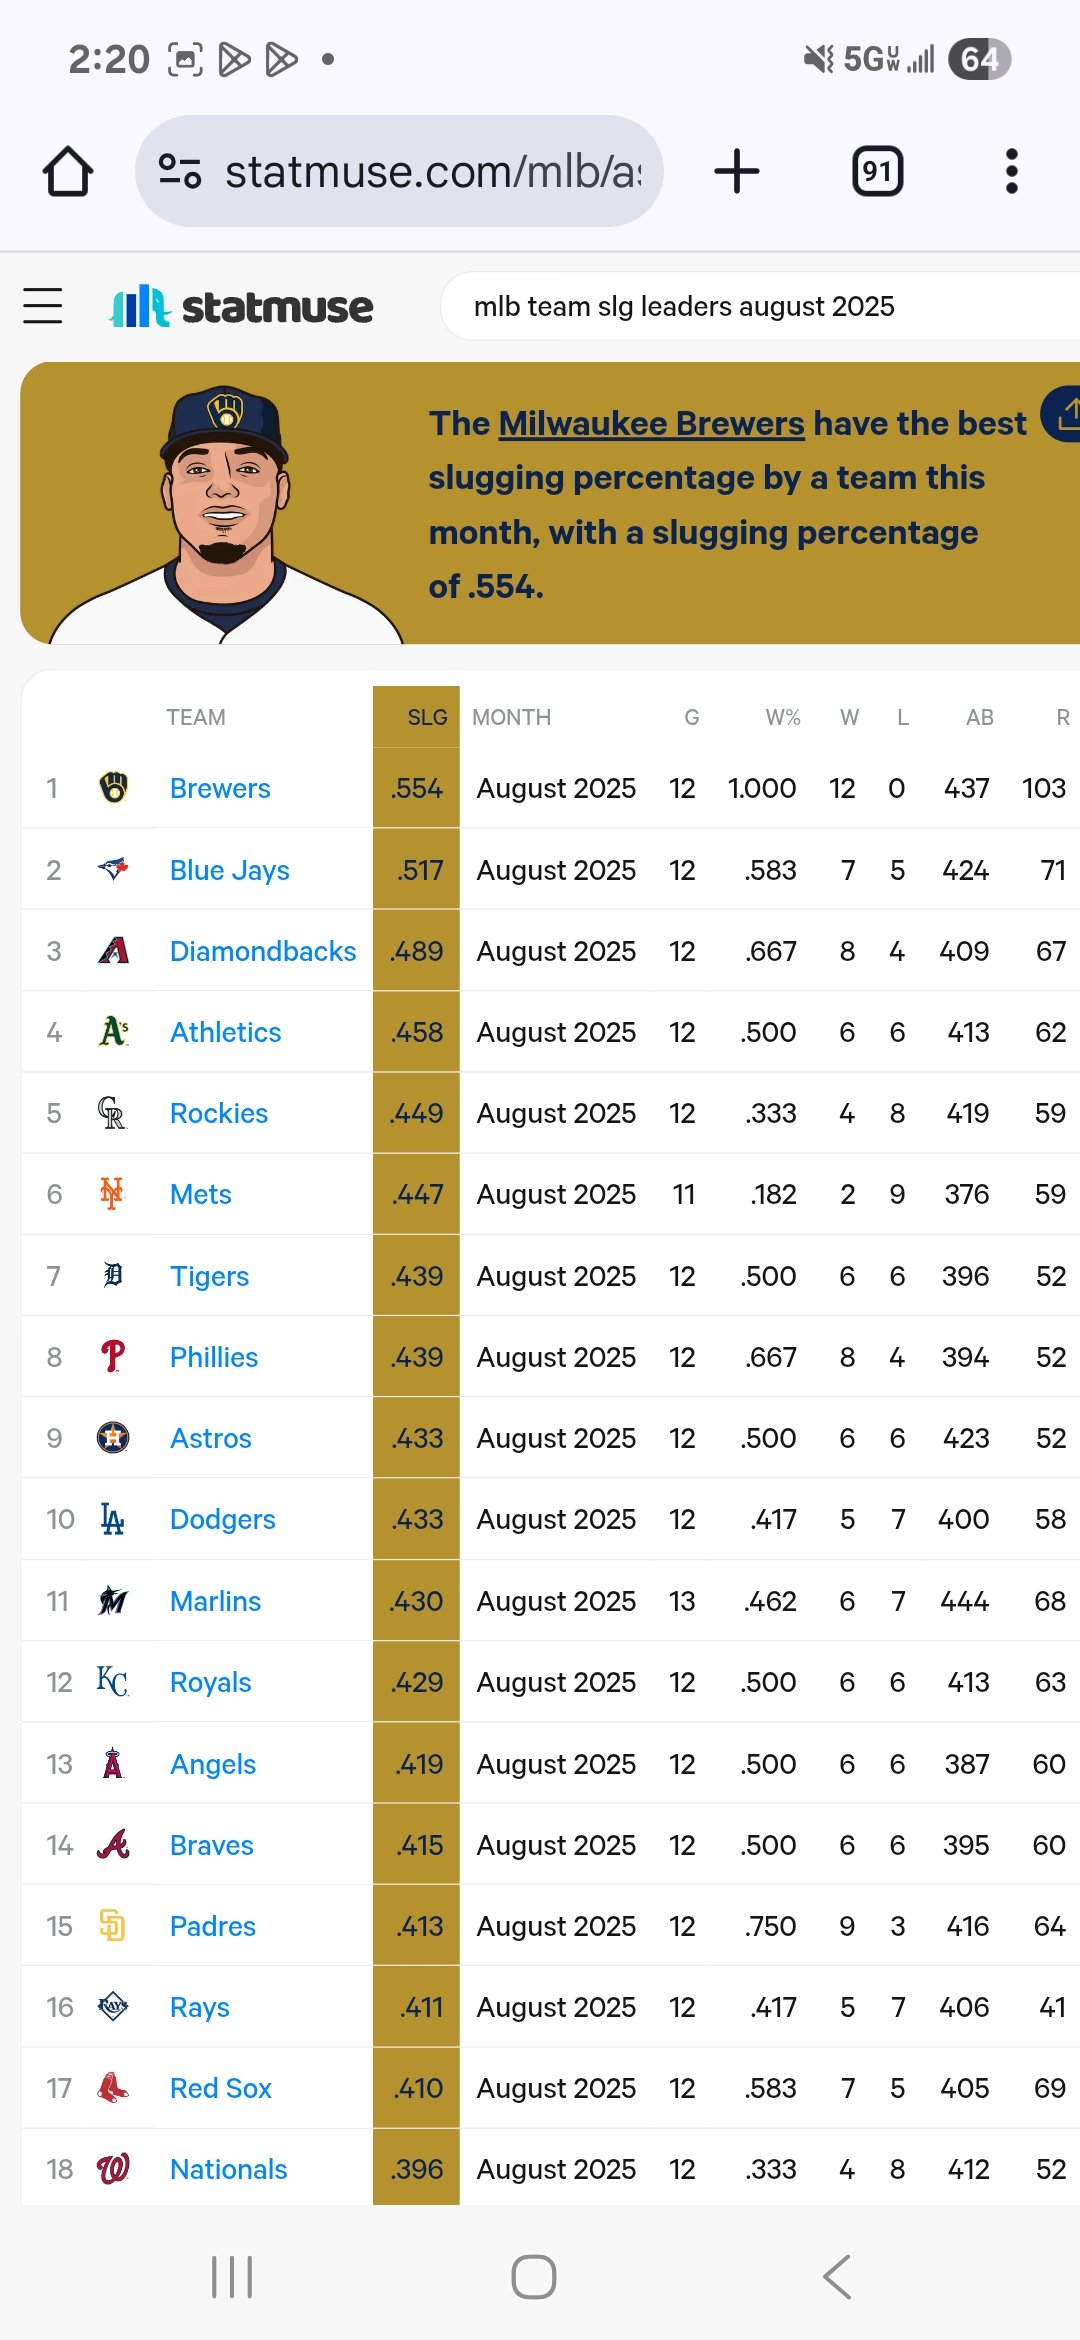1080x2340 pixels.
Task: Open the browser three-dot menu
Action: pyautogui.click(x=1012, y=171)
